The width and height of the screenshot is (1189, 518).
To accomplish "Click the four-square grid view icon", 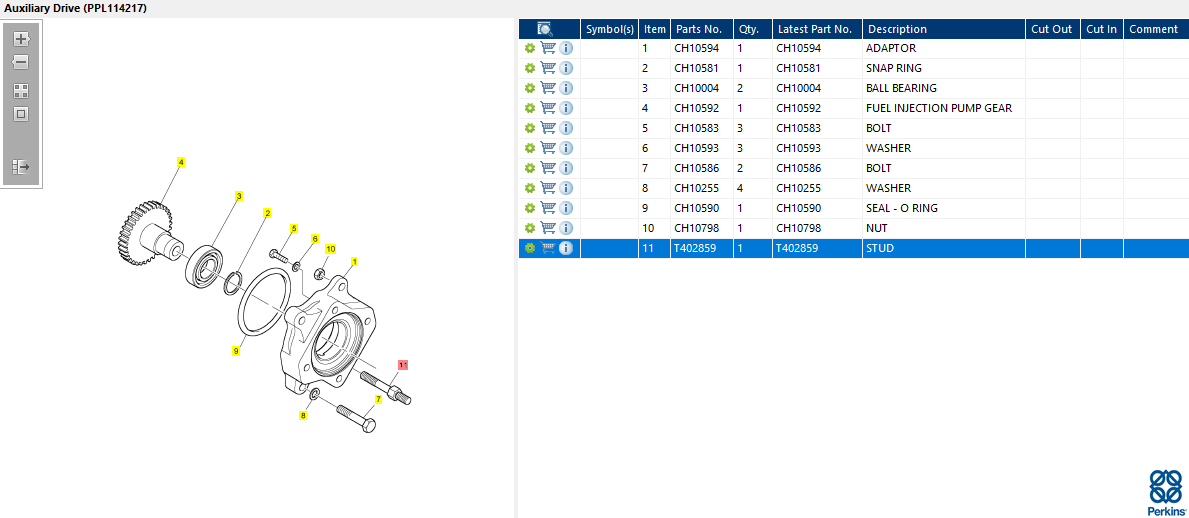I will (21, 90).
